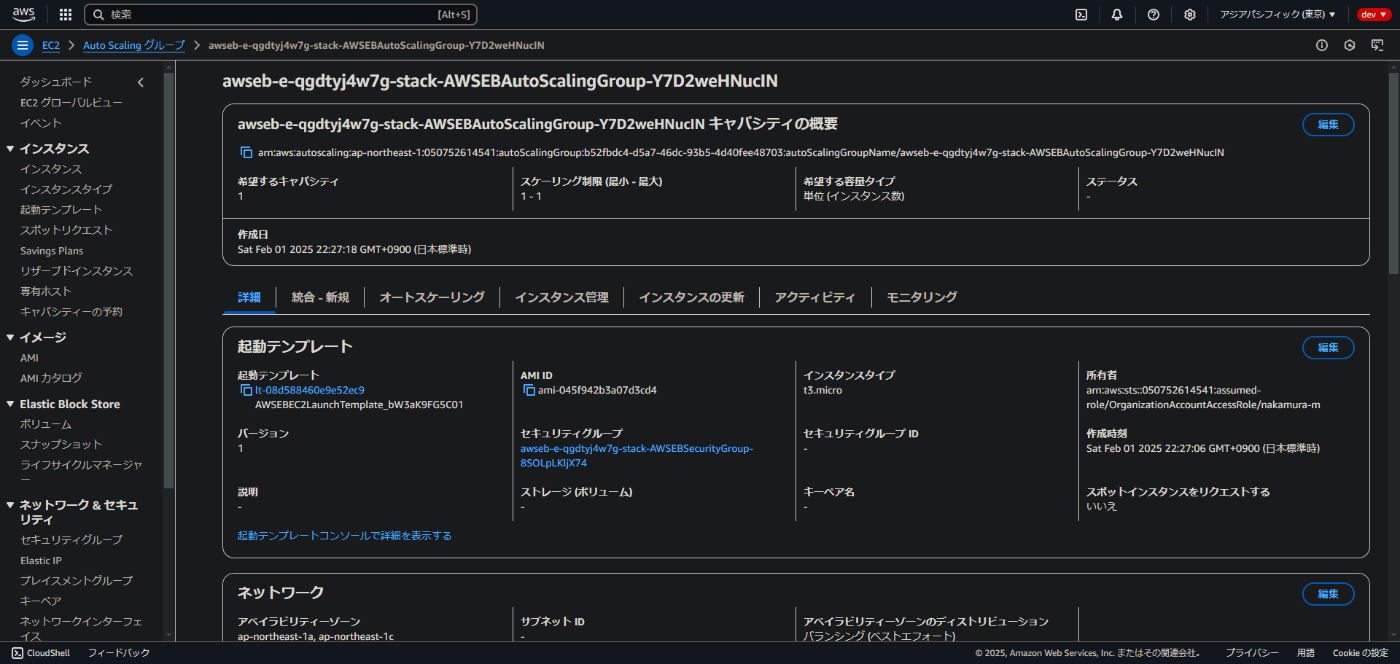The width and height of the screenshot is (1400, 664).
Task: Toggle the hamburger navigation menu icon
Action: coord(22,45)
